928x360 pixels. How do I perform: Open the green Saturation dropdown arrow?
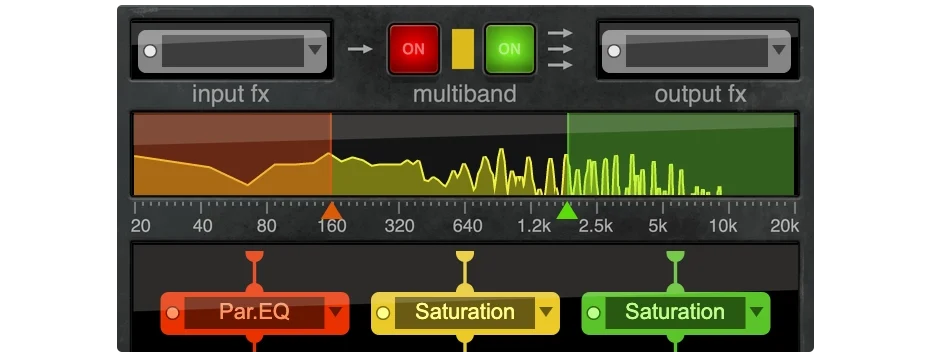click(x=757, y=312)
